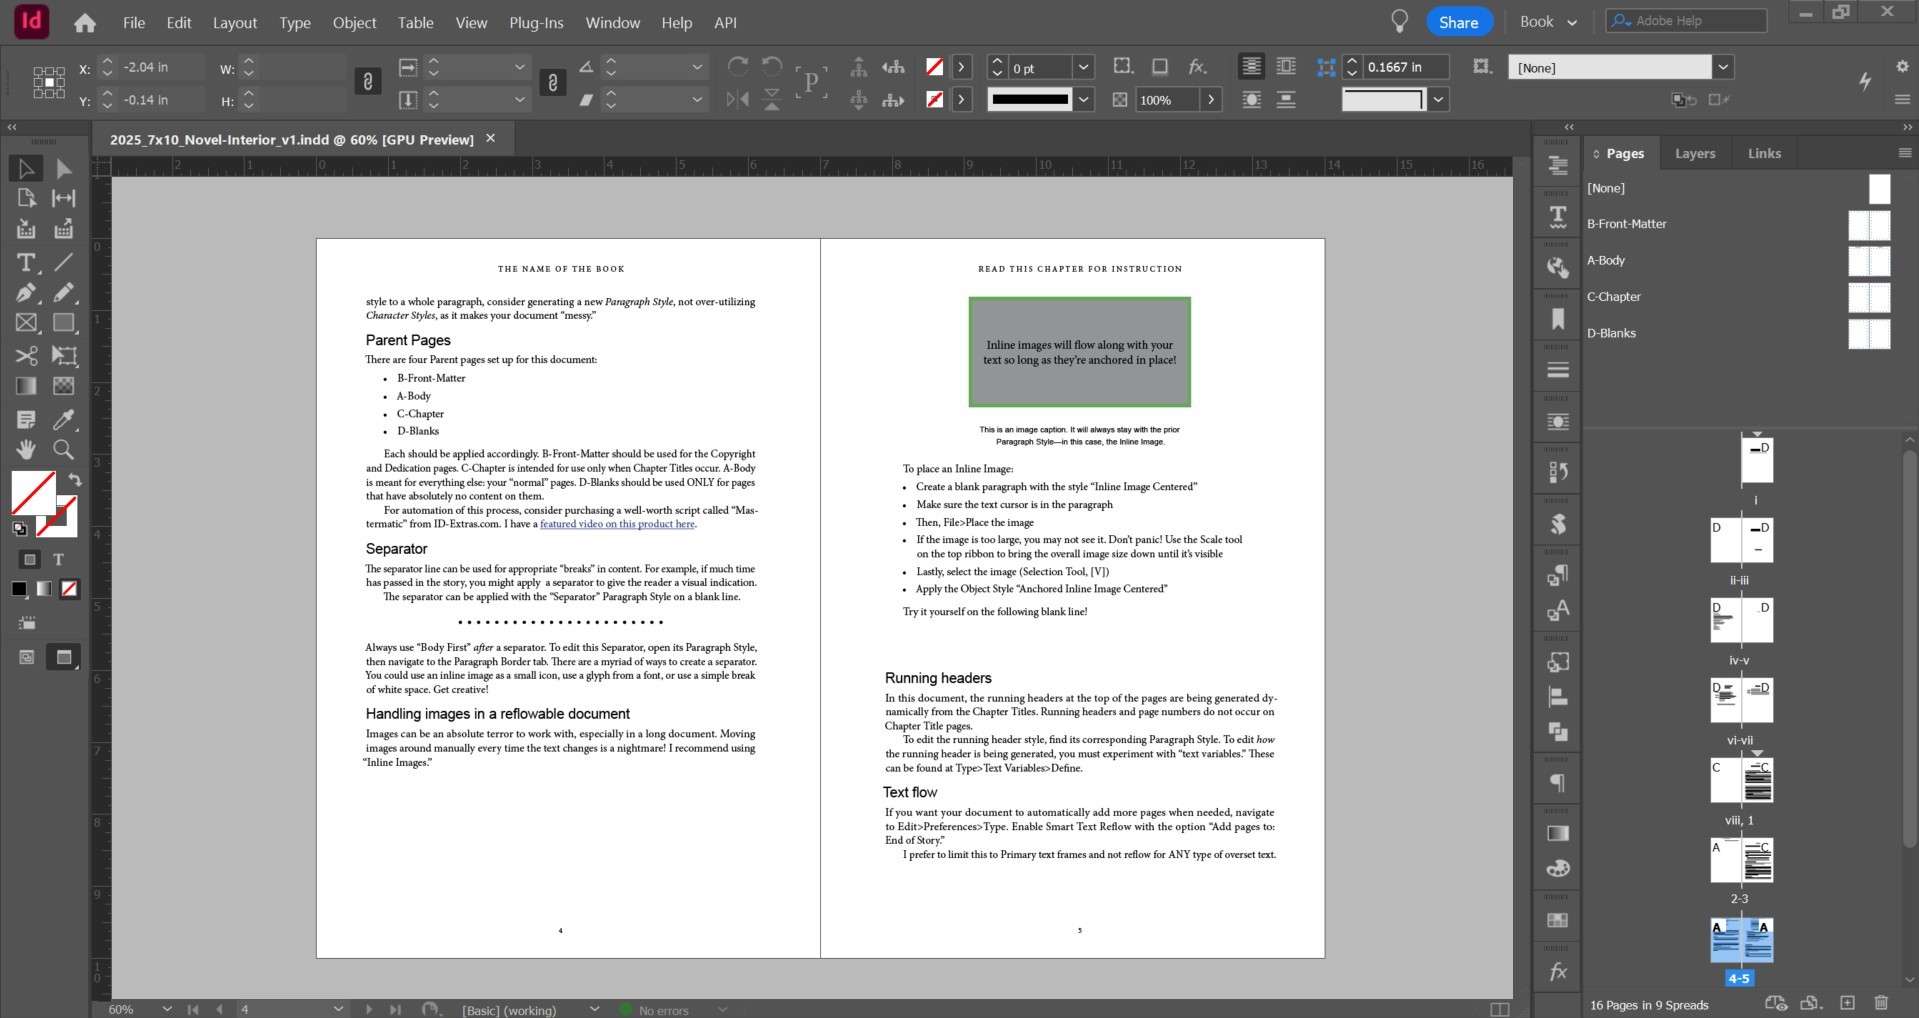Open the Bookmarks panel icon

[1558, 319]
